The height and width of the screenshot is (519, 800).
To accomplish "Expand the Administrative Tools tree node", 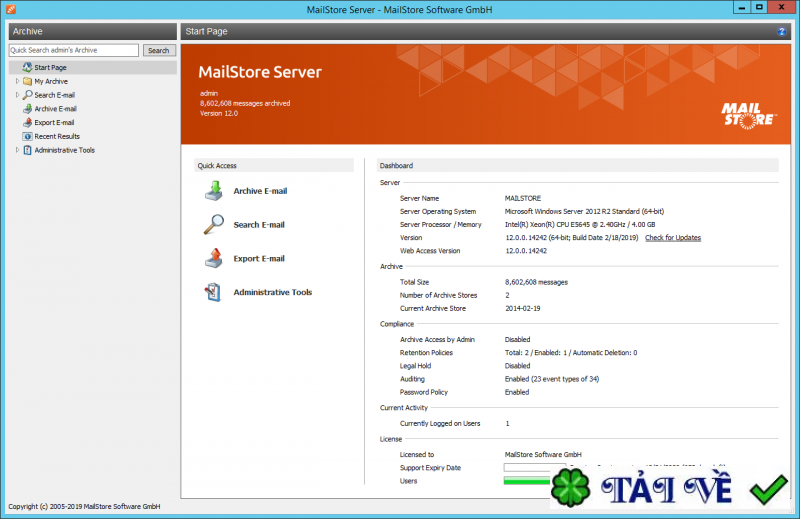I will pos(17,150).
